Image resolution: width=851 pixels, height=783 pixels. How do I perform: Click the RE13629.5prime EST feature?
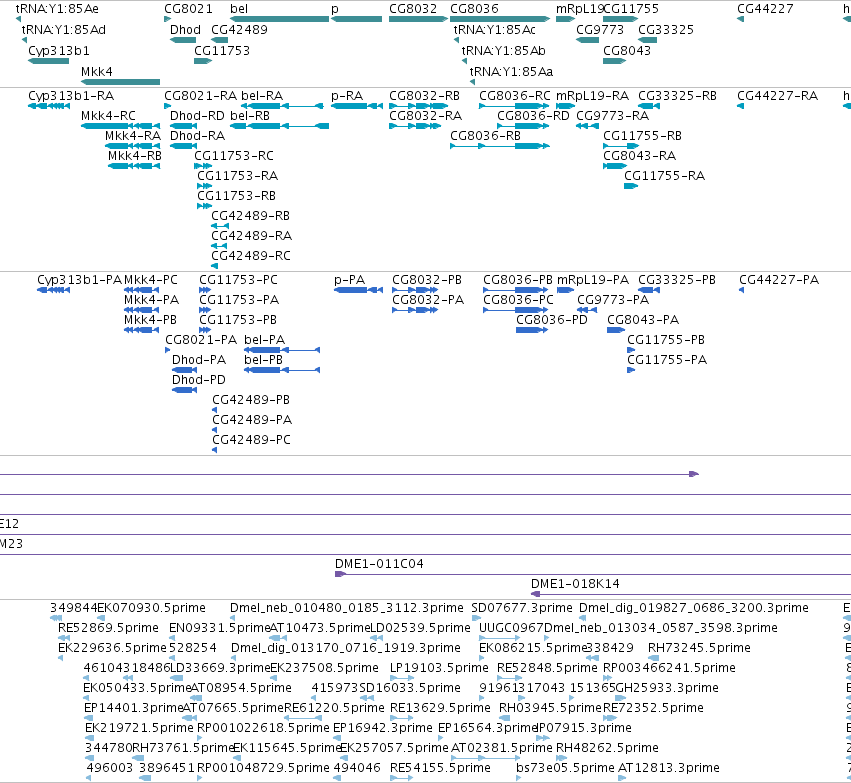coord(402,718)
